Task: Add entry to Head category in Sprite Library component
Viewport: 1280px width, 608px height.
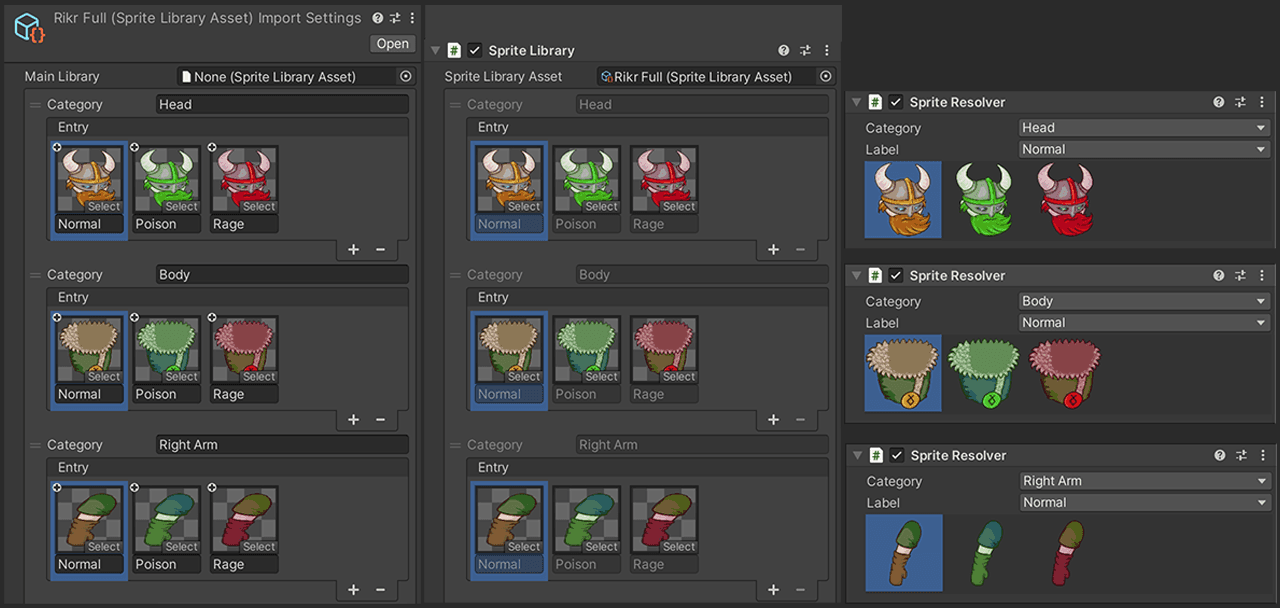Action: [x=774, y=249]
